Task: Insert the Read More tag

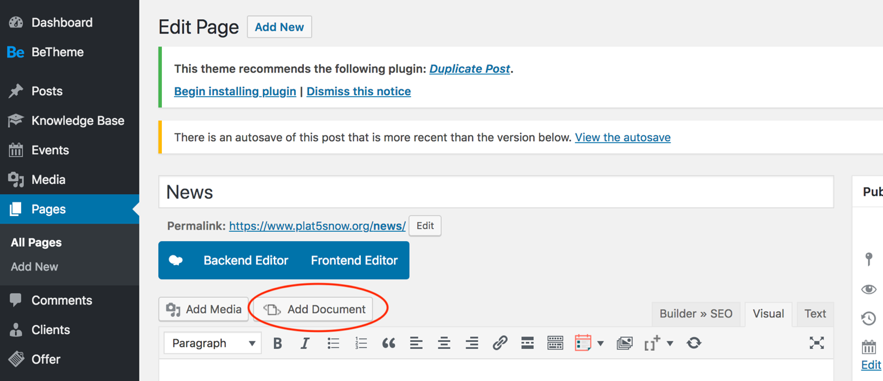Action: [x=527, y=343]
